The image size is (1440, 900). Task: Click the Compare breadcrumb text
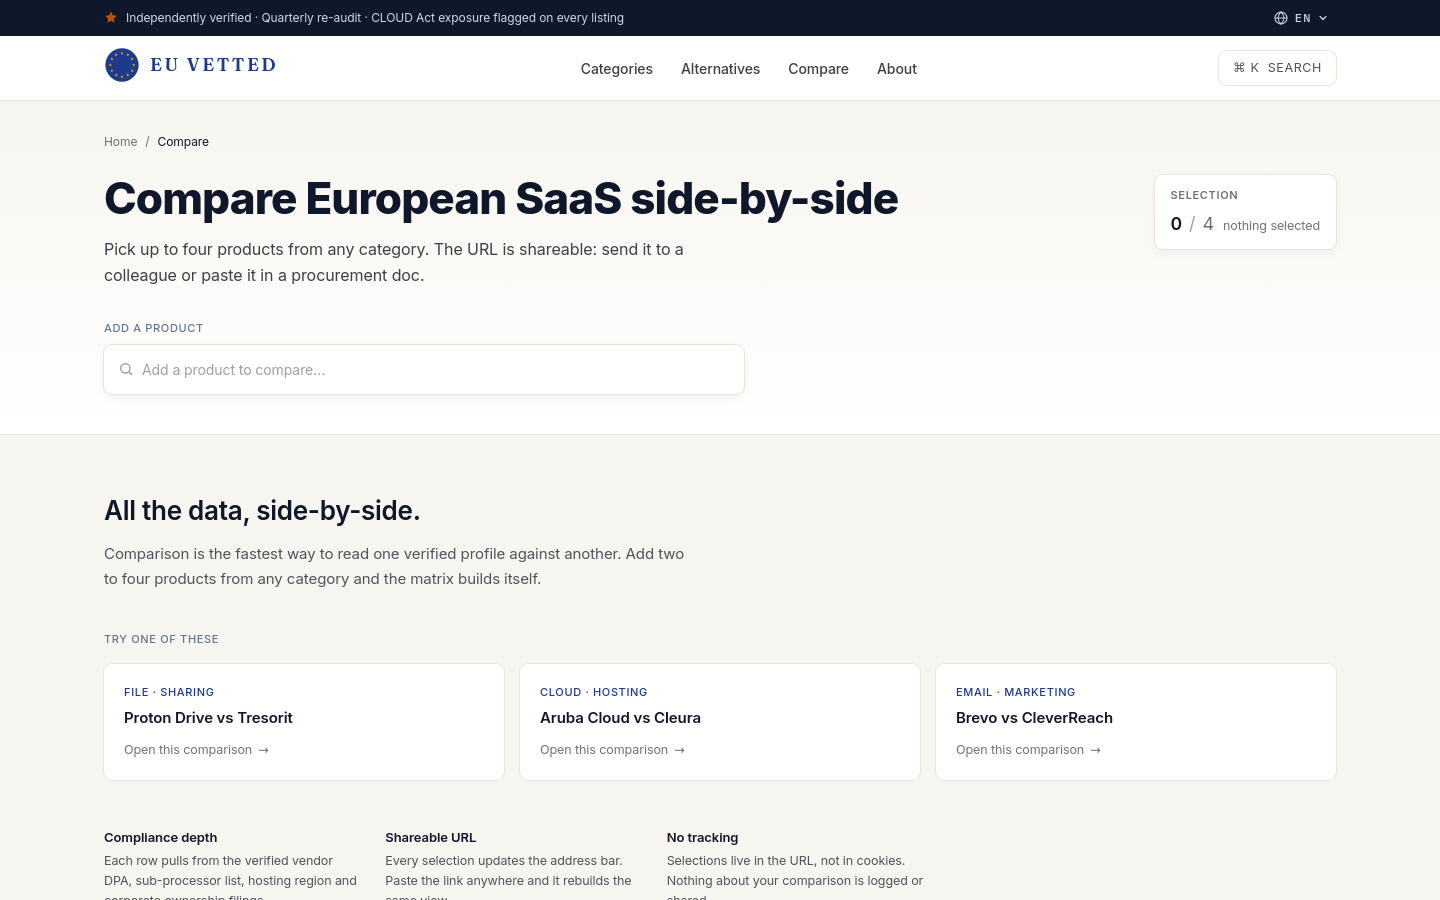(183, 142)
